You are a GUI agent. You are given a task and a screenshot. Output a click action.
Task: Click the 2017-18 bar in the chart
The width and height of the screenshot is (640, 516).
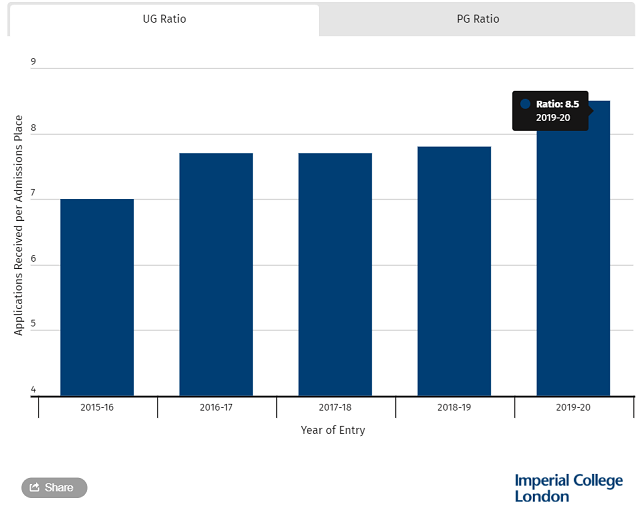click(335, 274)
